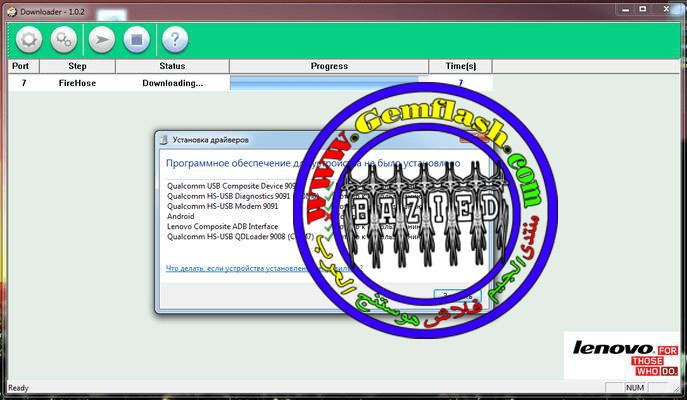Viewport: 687px width, 400px height.
Task: Close the Downloader window
Action: coord(666,10)
